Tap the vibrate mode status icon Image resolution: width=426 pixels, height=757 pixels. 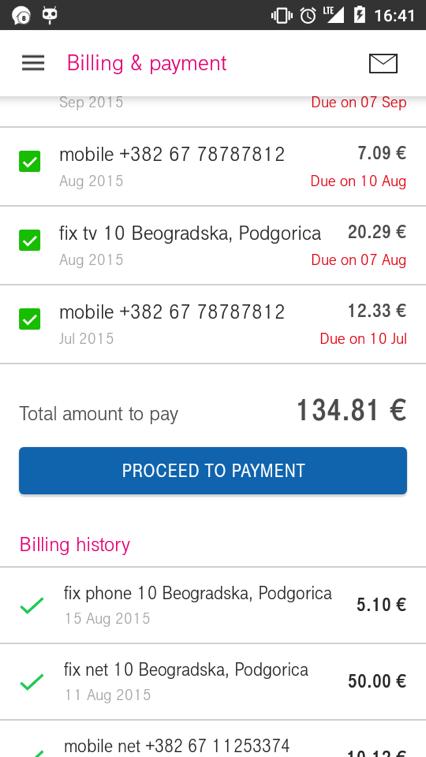pos(282,15)
